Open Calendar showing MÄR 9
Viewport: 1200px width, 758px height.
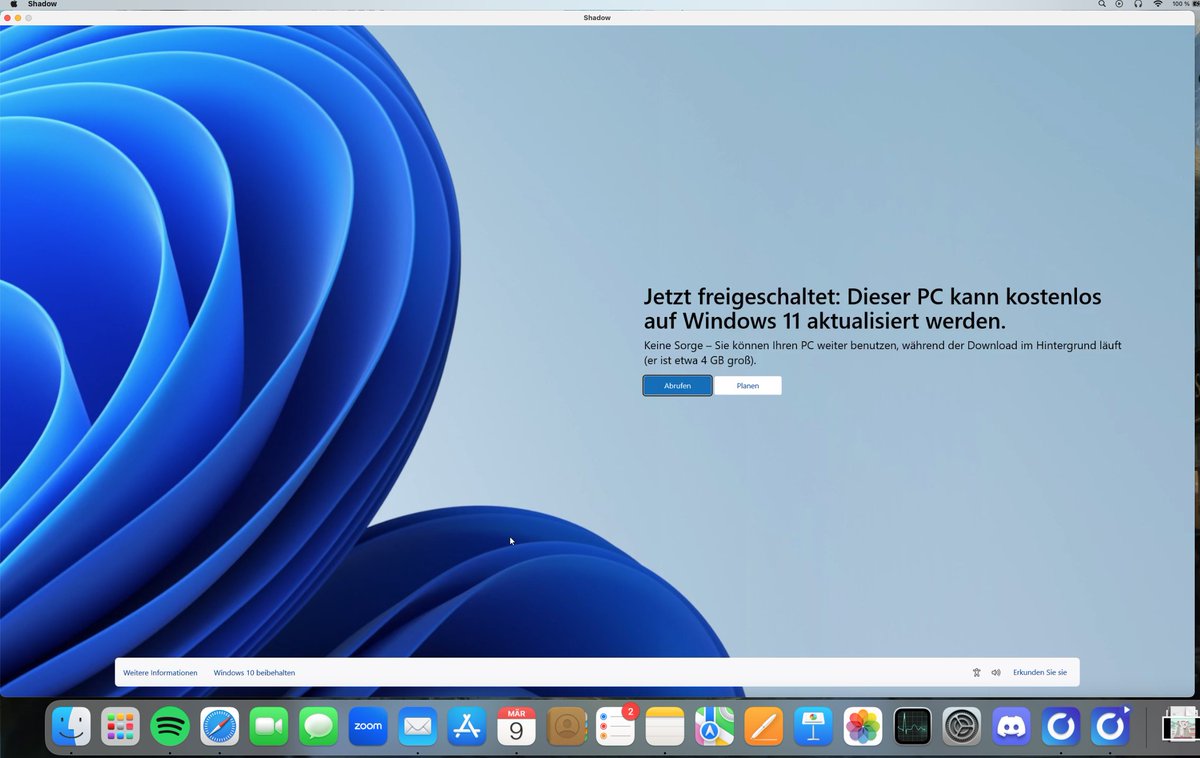point(517,726)
